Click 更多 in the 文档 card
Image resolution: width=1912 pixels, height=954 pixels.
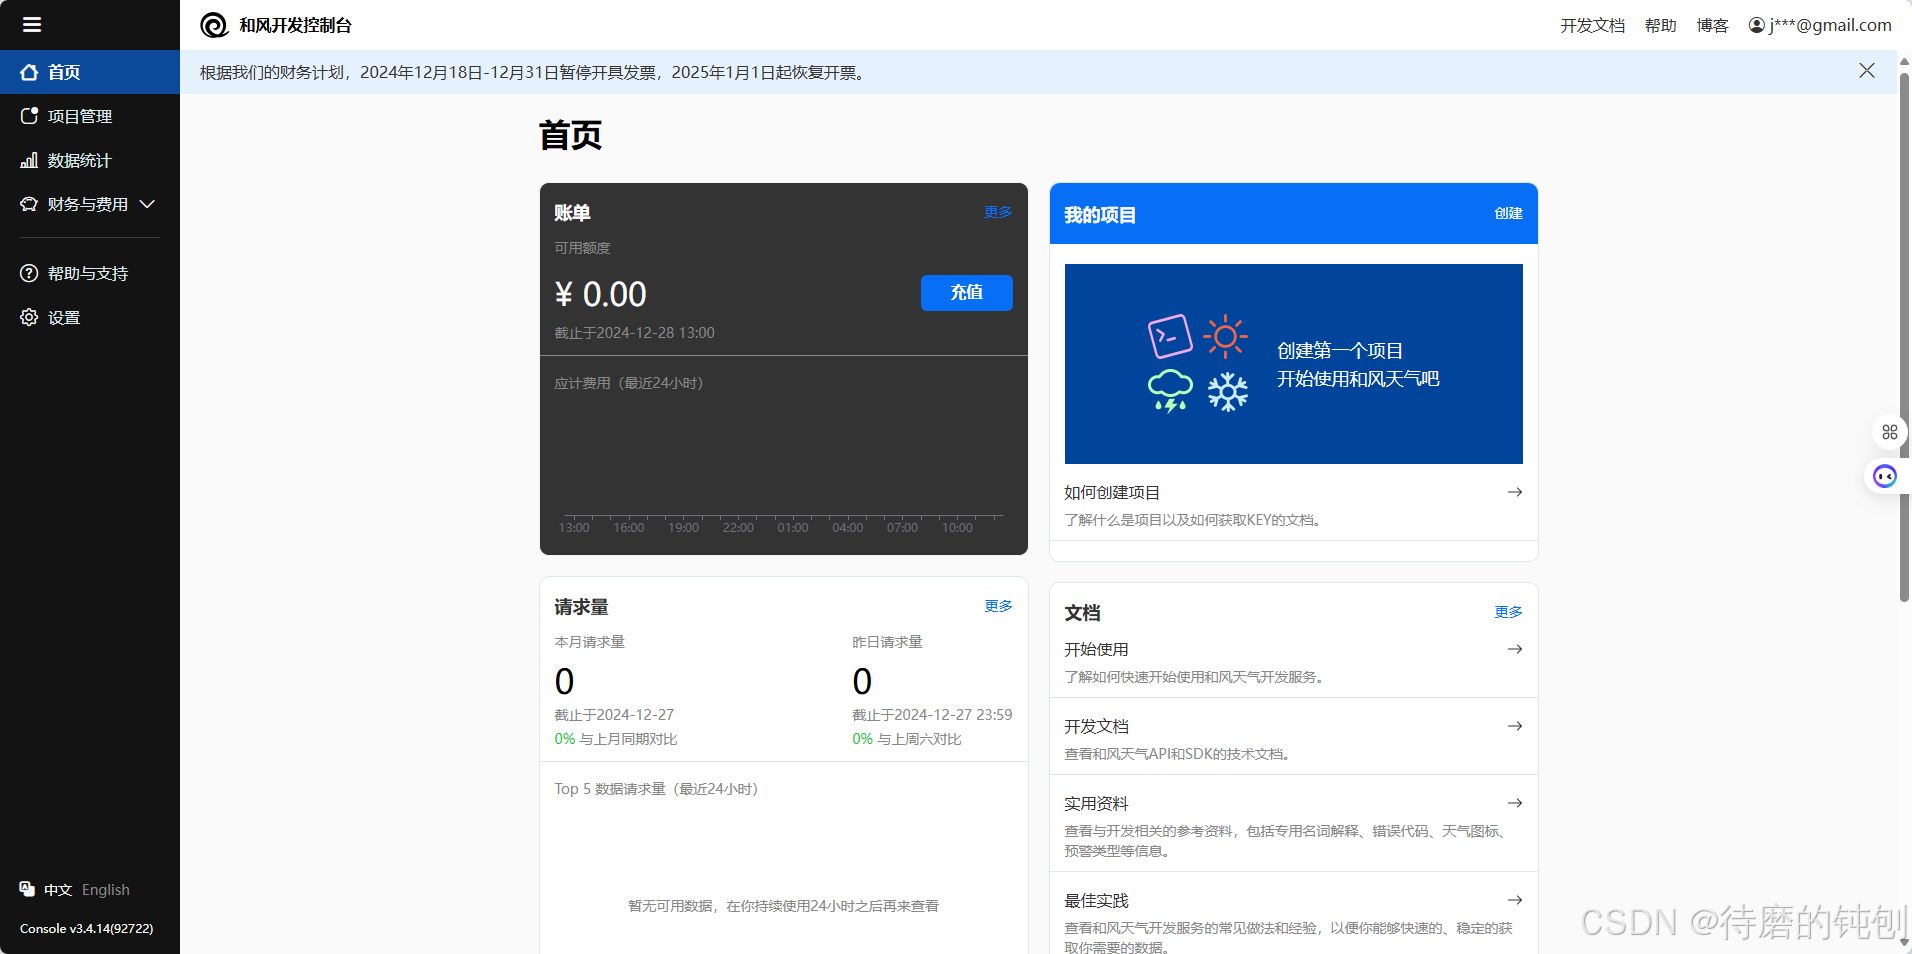[x=1508, y=612]
